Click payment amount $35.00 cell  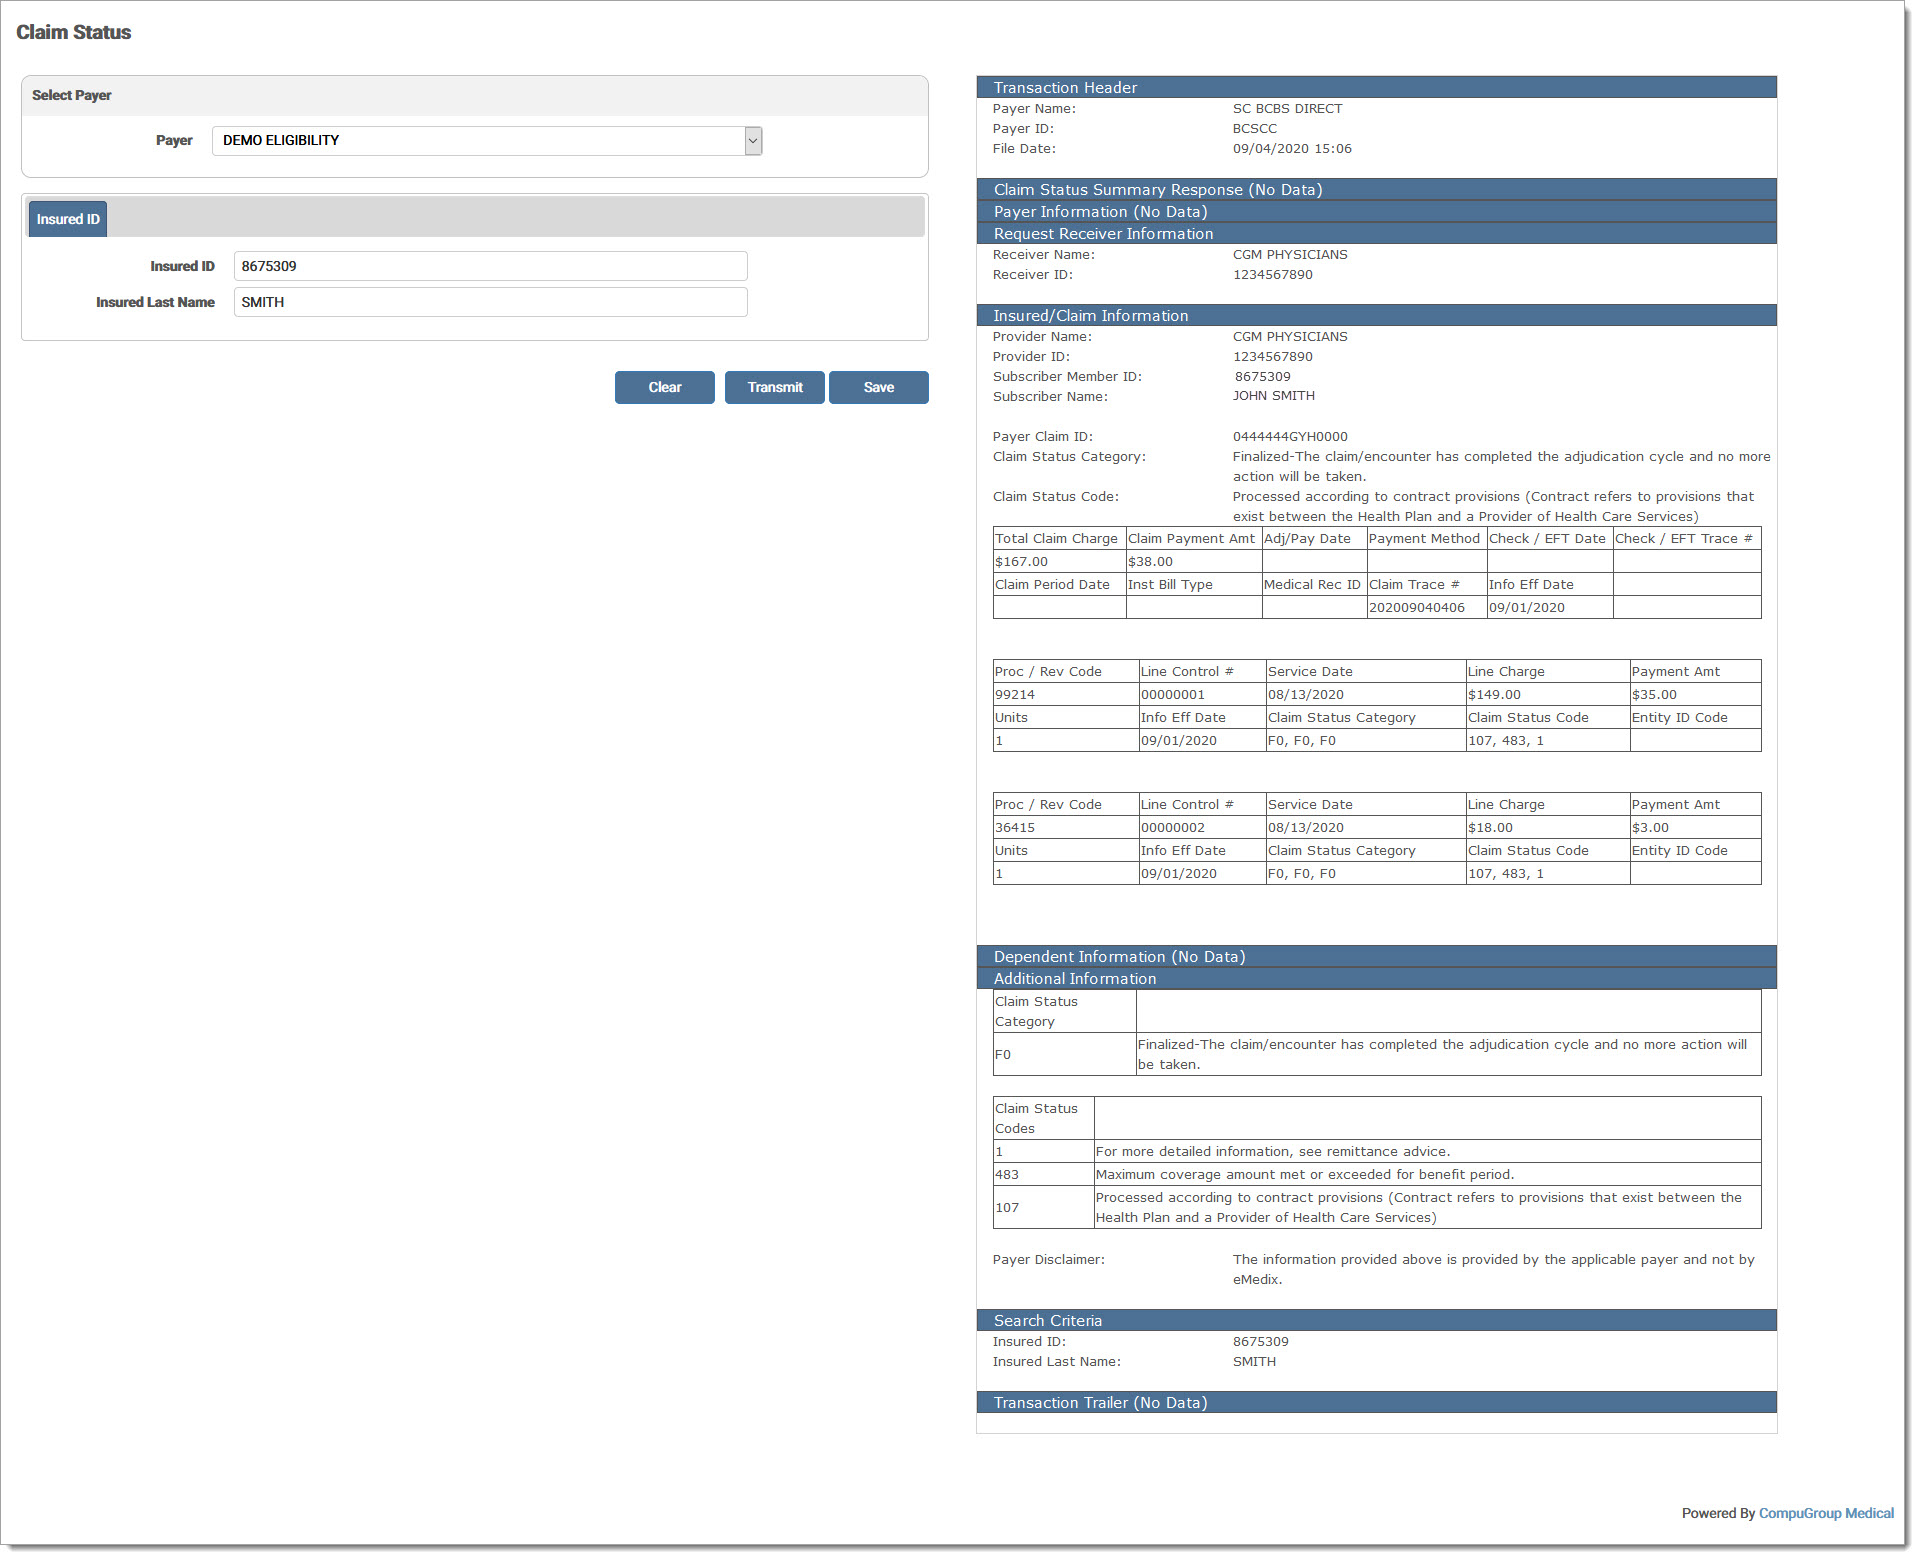(1695, 694)
